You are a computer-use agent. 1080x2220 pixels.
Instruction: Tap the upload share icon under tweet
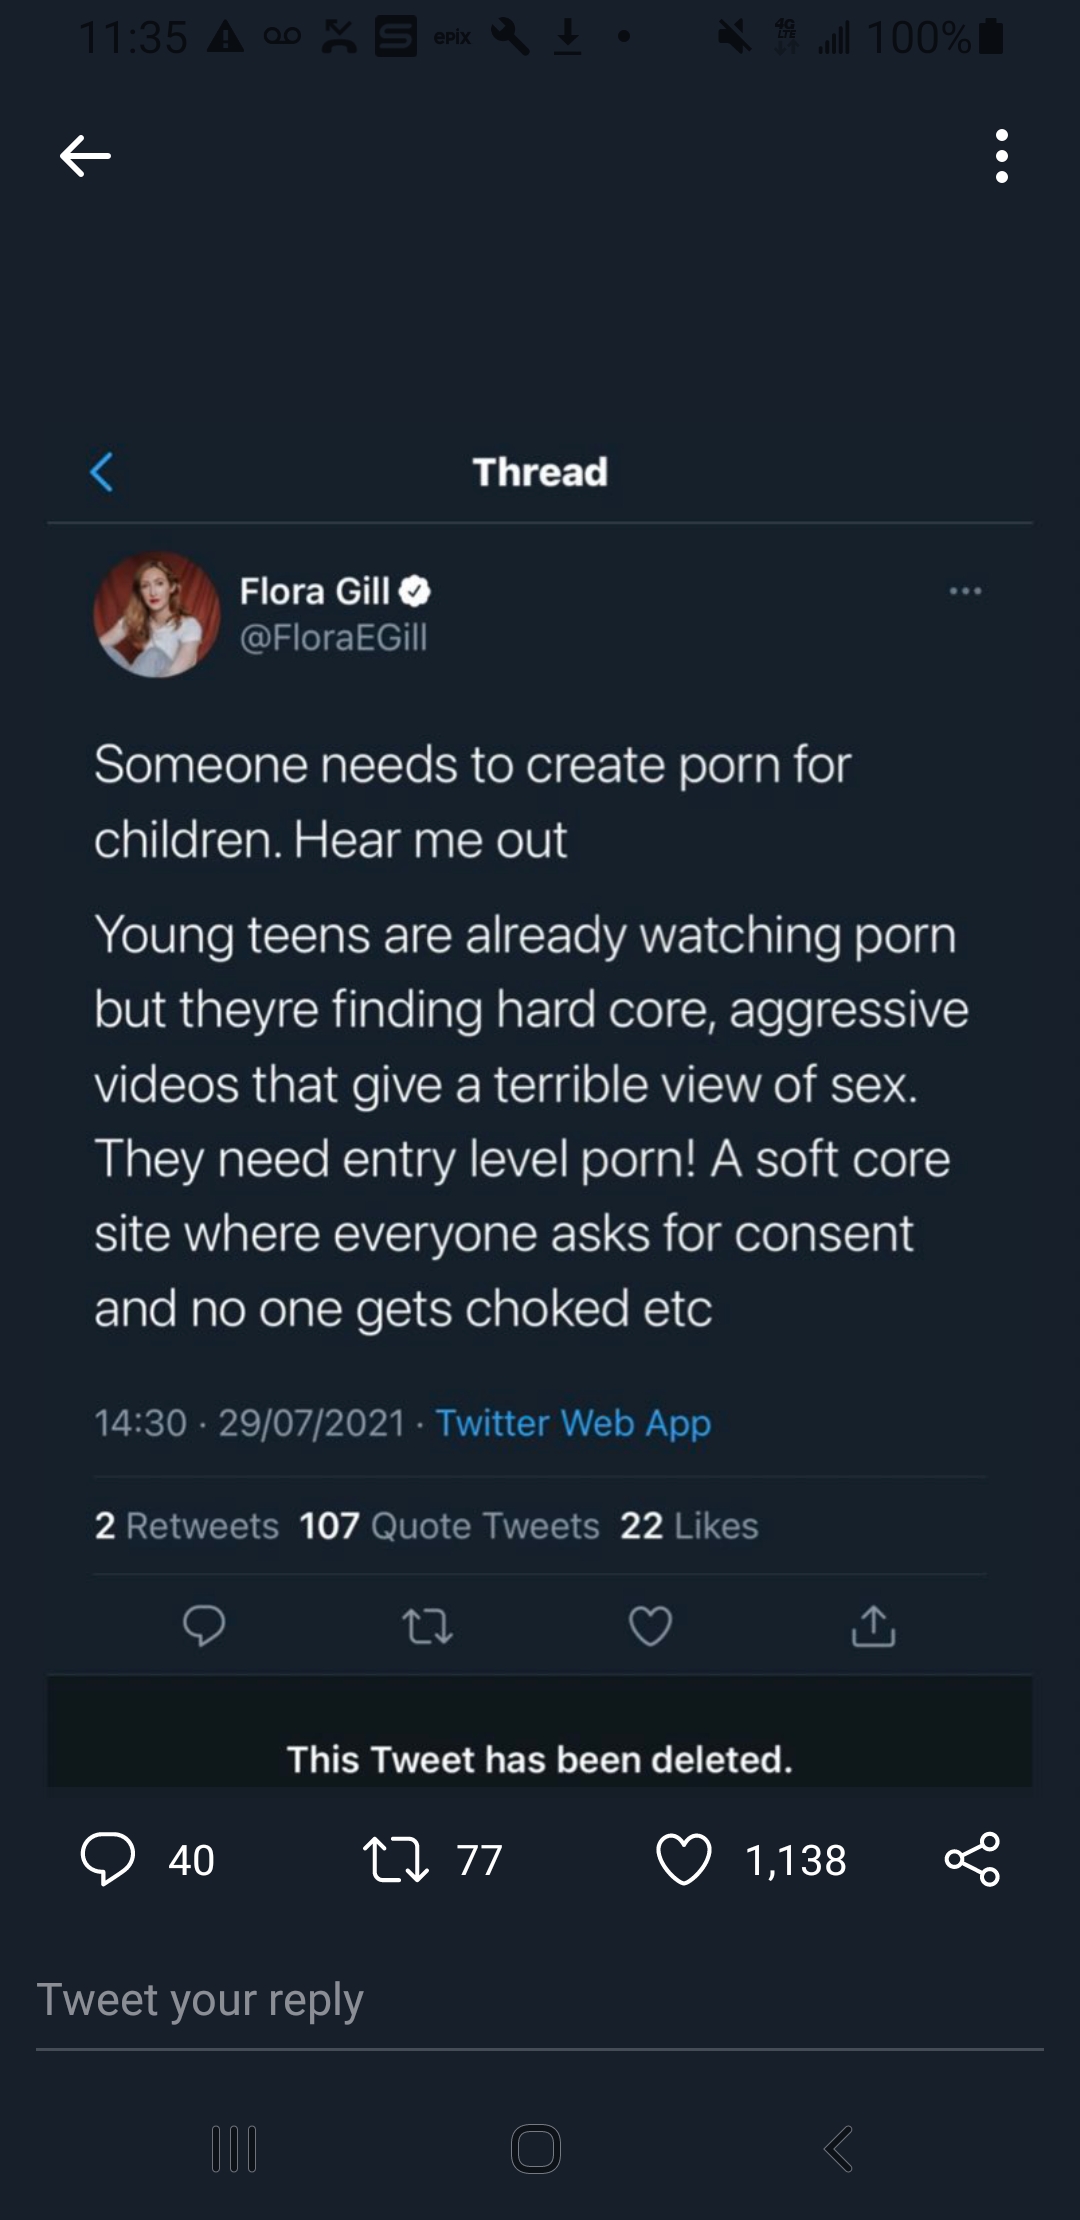pos(873,1625)
